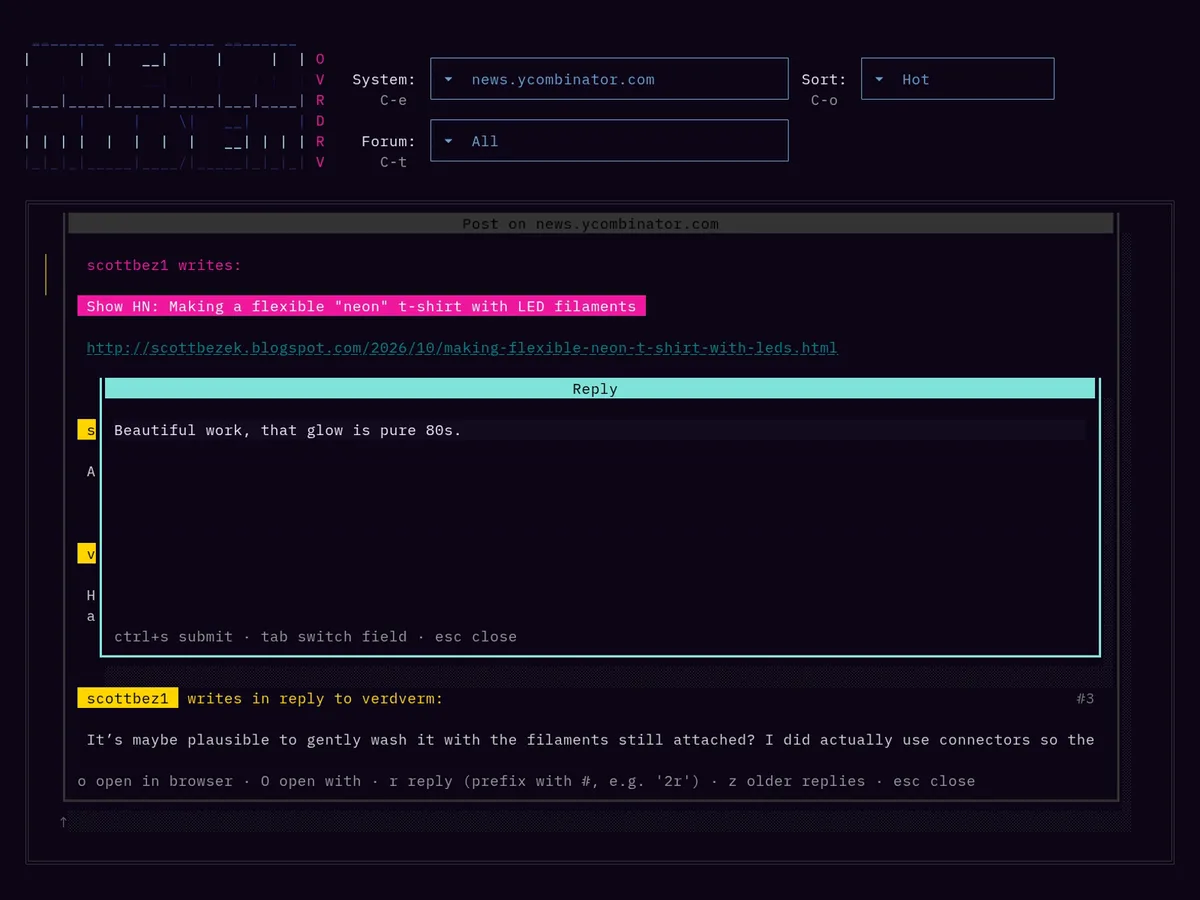Click 'esc close' hint in post footer
Screen dimensions: 1200x900
pyautogui.click(x=934, y=781)
